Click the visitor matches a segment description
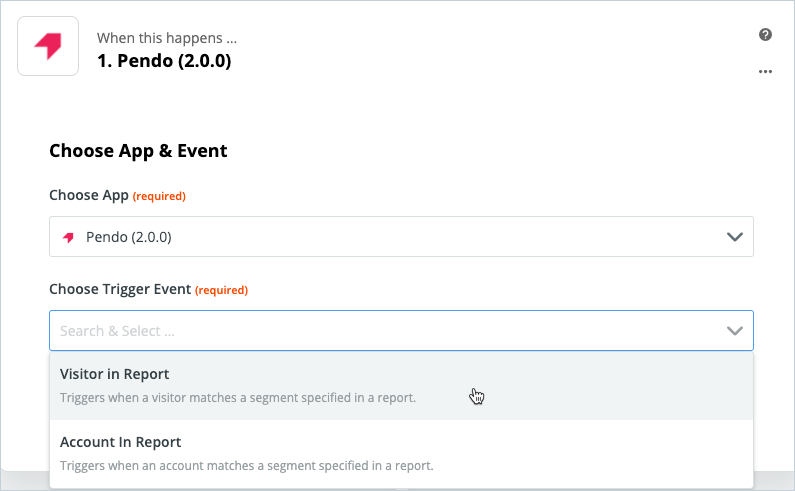The height and width of the screenshot is (491, 795). pos(238,398)
